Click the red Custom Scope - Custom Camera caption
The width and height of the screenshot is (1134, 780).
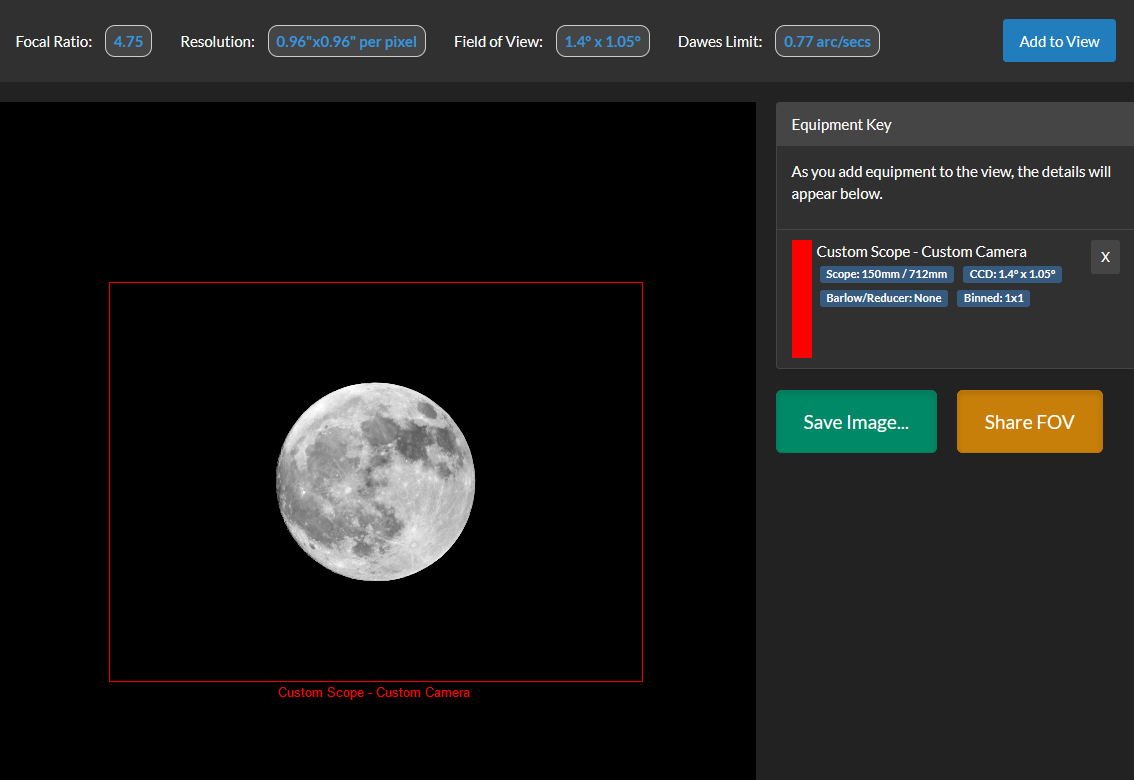[x=374, y=693]
